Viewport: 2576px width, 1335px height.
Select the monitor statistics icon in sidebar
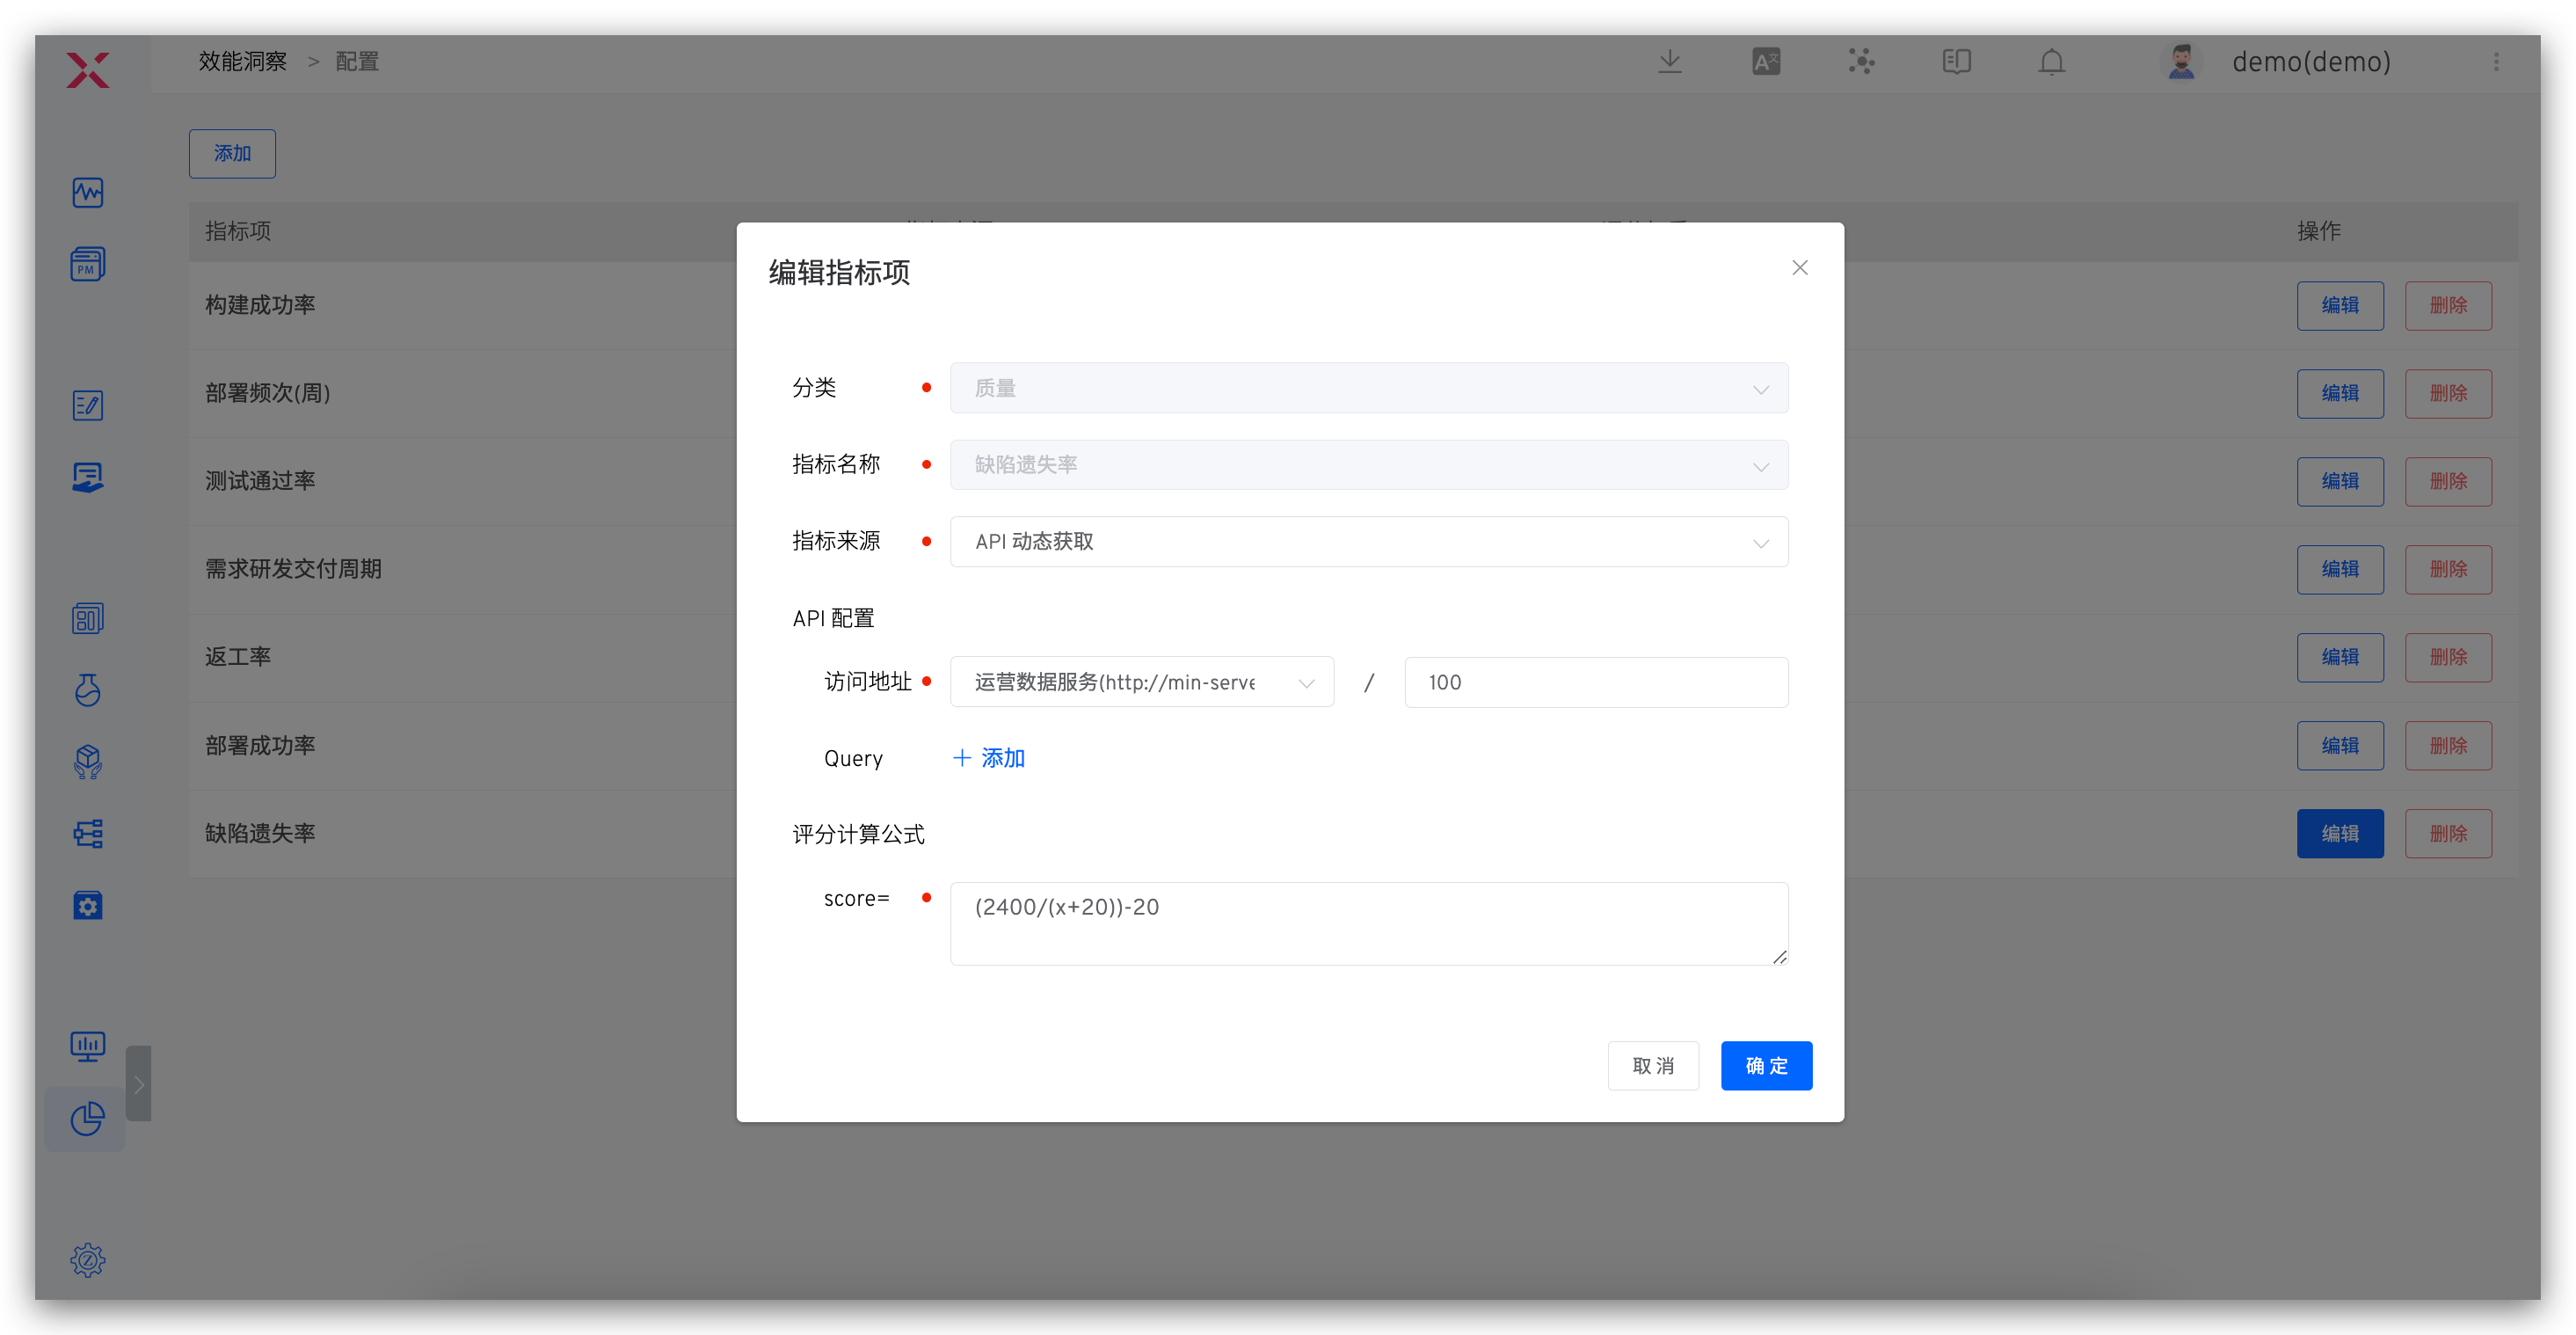(x=88, y=1046)
